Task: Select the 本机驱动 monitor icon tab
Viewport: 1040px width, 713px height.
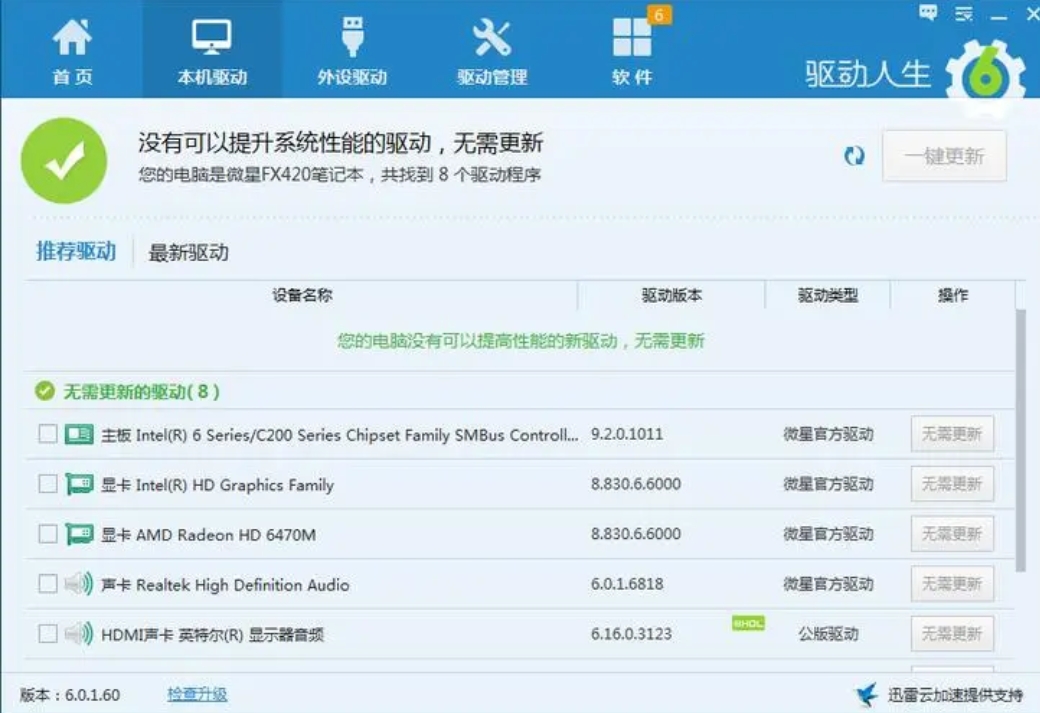Action: point(212,51)
